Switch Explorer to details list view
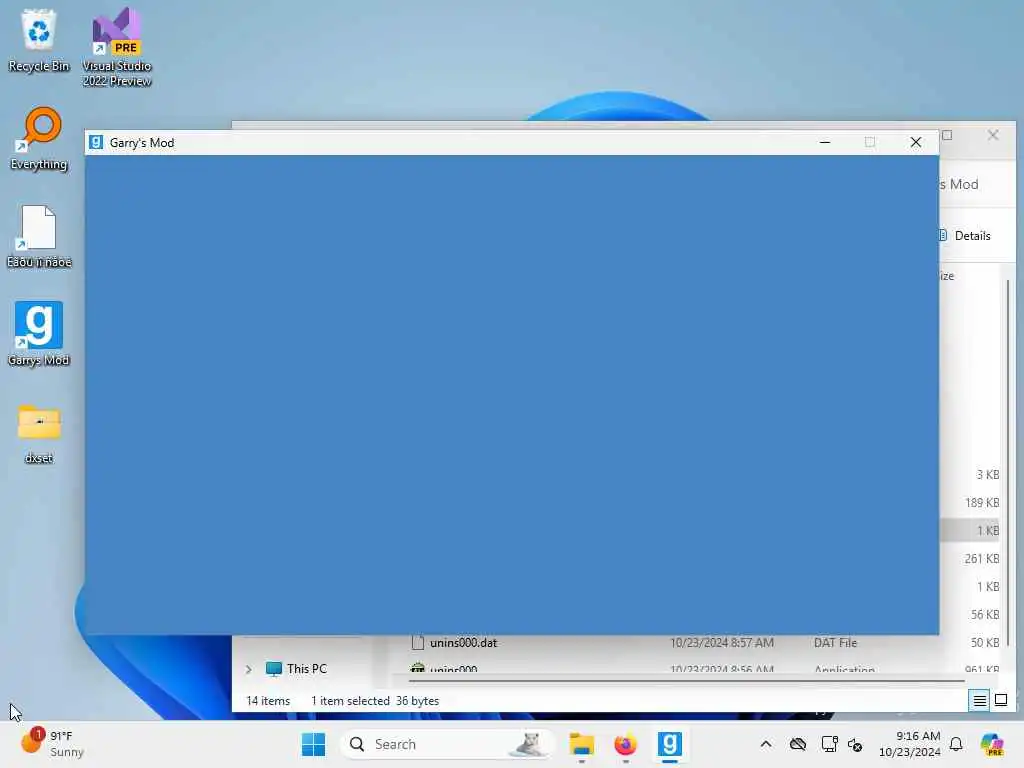This screenshot has width=1024, height=768. coord(980,701)
